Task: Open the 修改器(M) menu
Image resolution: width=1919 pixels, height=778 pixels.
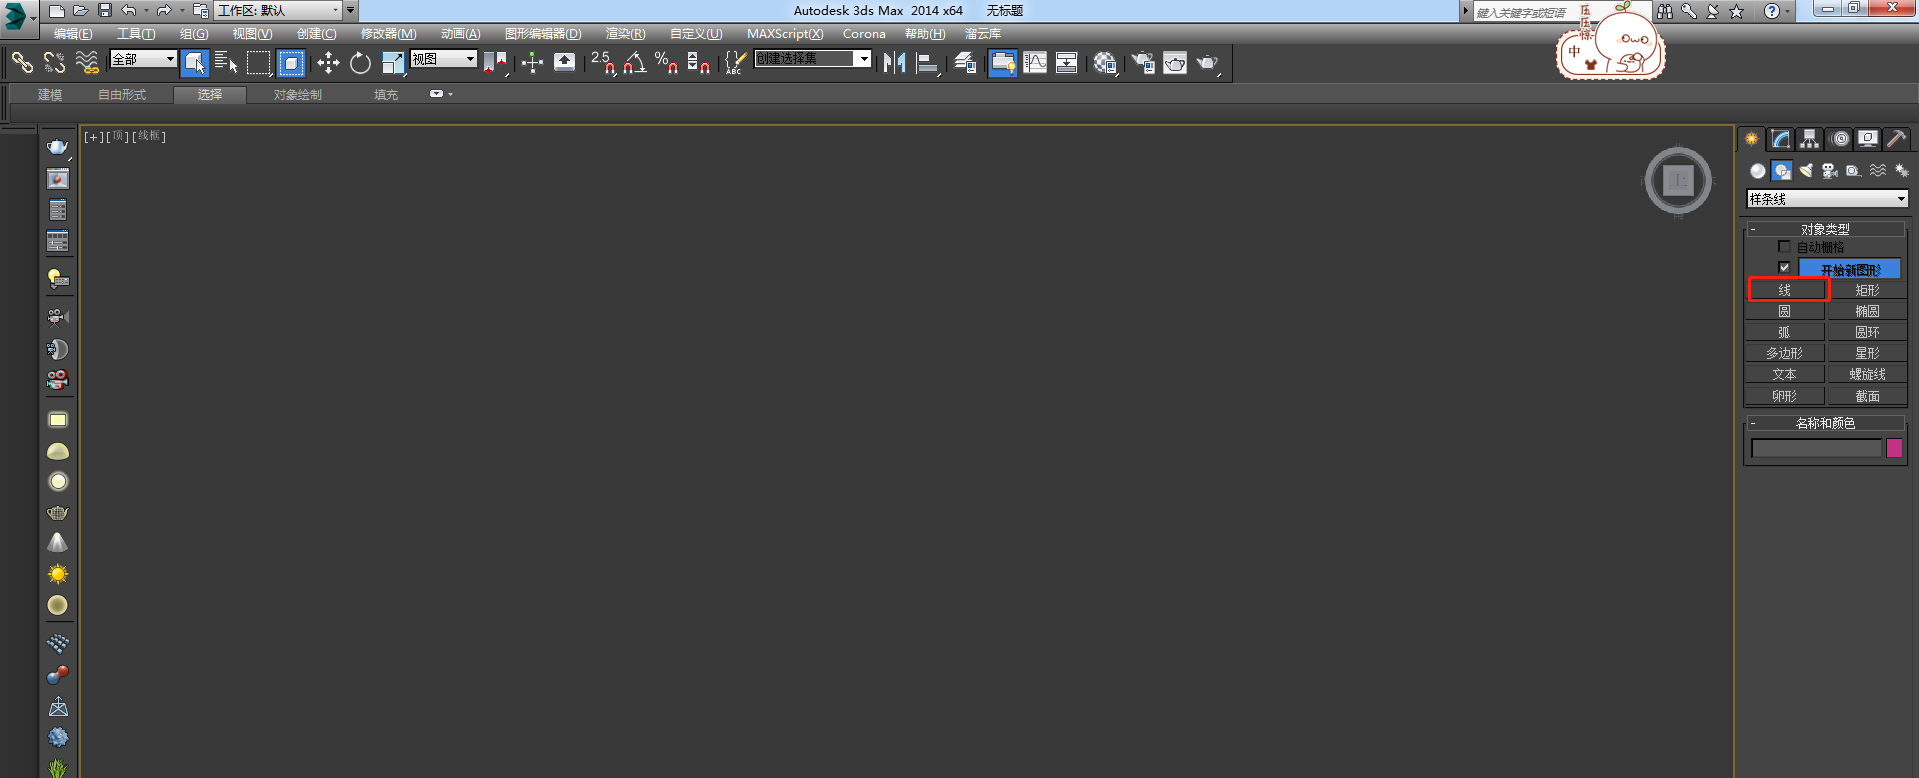Action: [x=388, y=34]
